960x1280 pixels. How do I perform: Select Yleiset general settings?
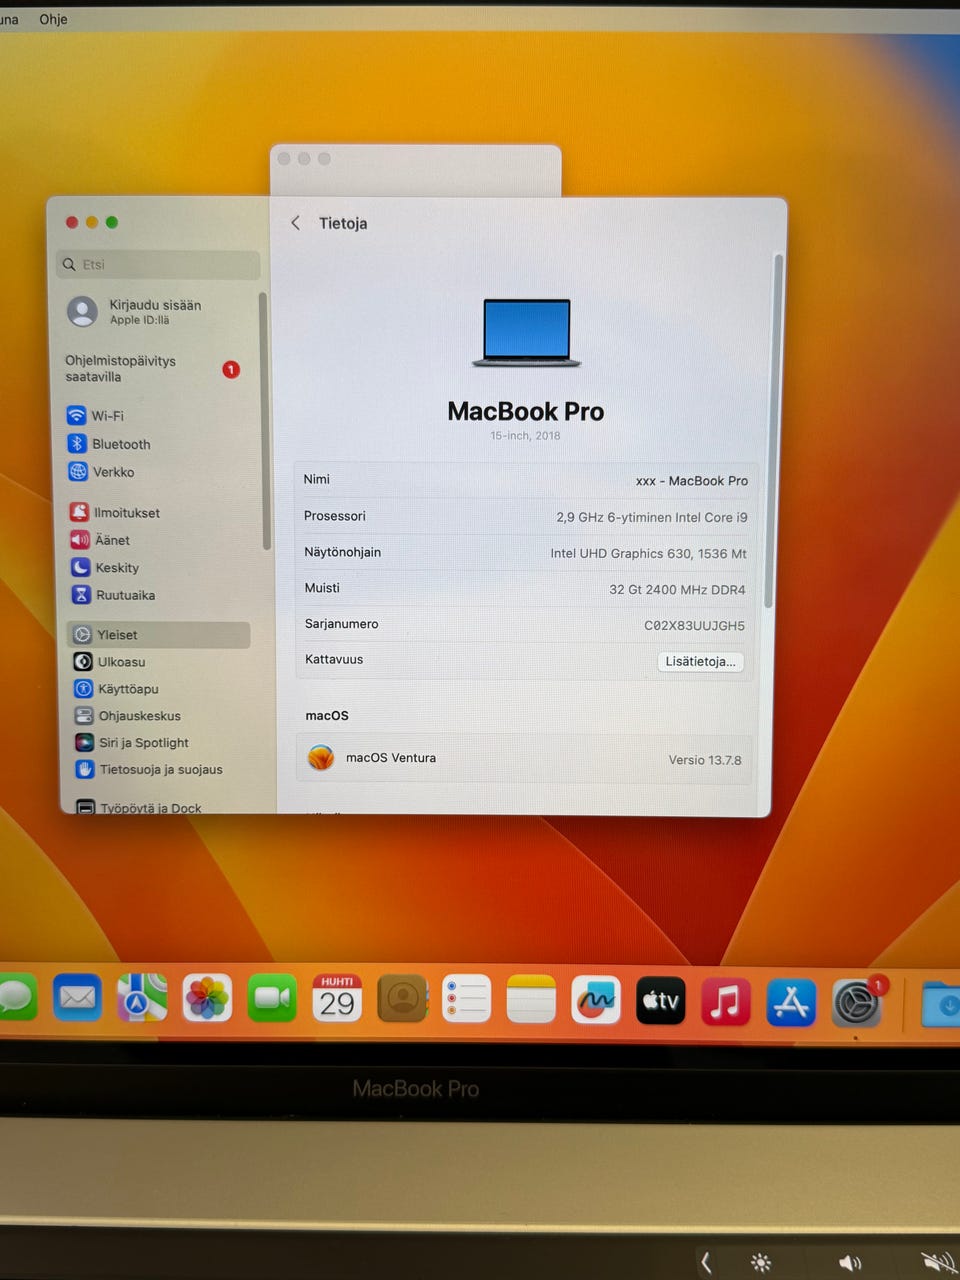point(159,635)
